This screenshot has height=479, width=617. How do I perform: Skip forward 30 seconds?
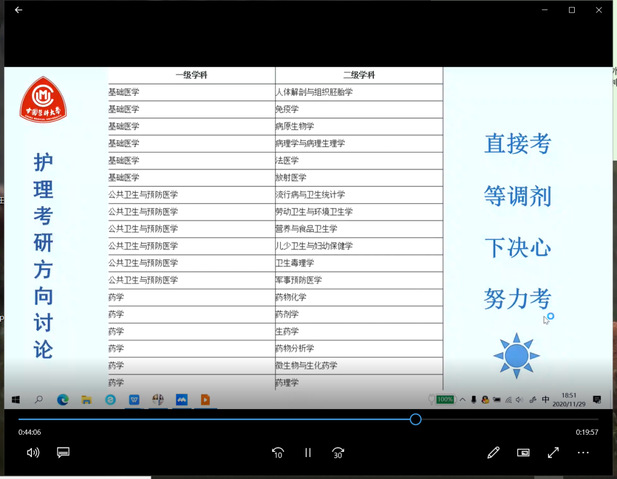coord(338,452)
